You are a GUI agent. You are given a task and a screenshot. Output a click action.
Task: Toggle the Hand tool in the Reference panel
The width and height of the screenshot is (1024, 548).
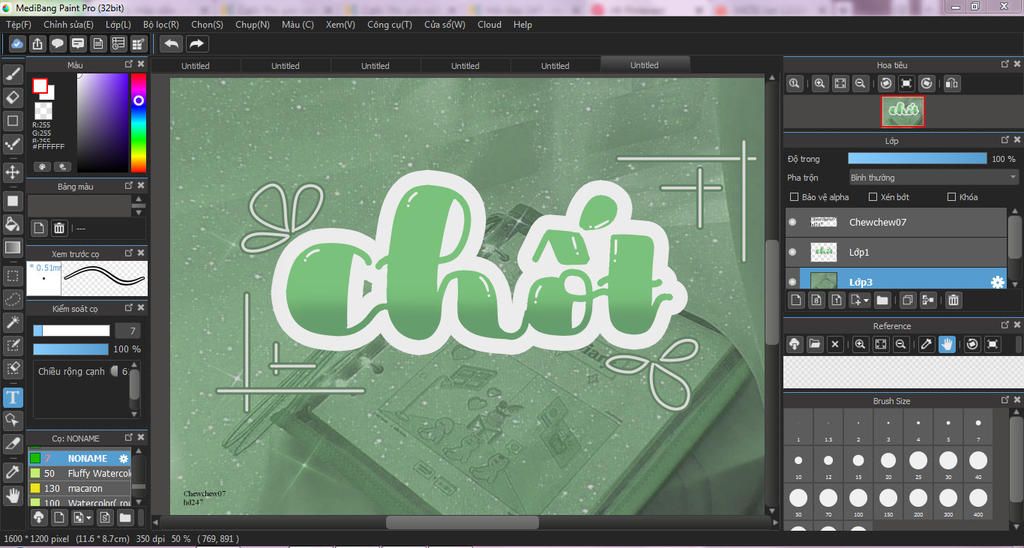tap(947, 344)
